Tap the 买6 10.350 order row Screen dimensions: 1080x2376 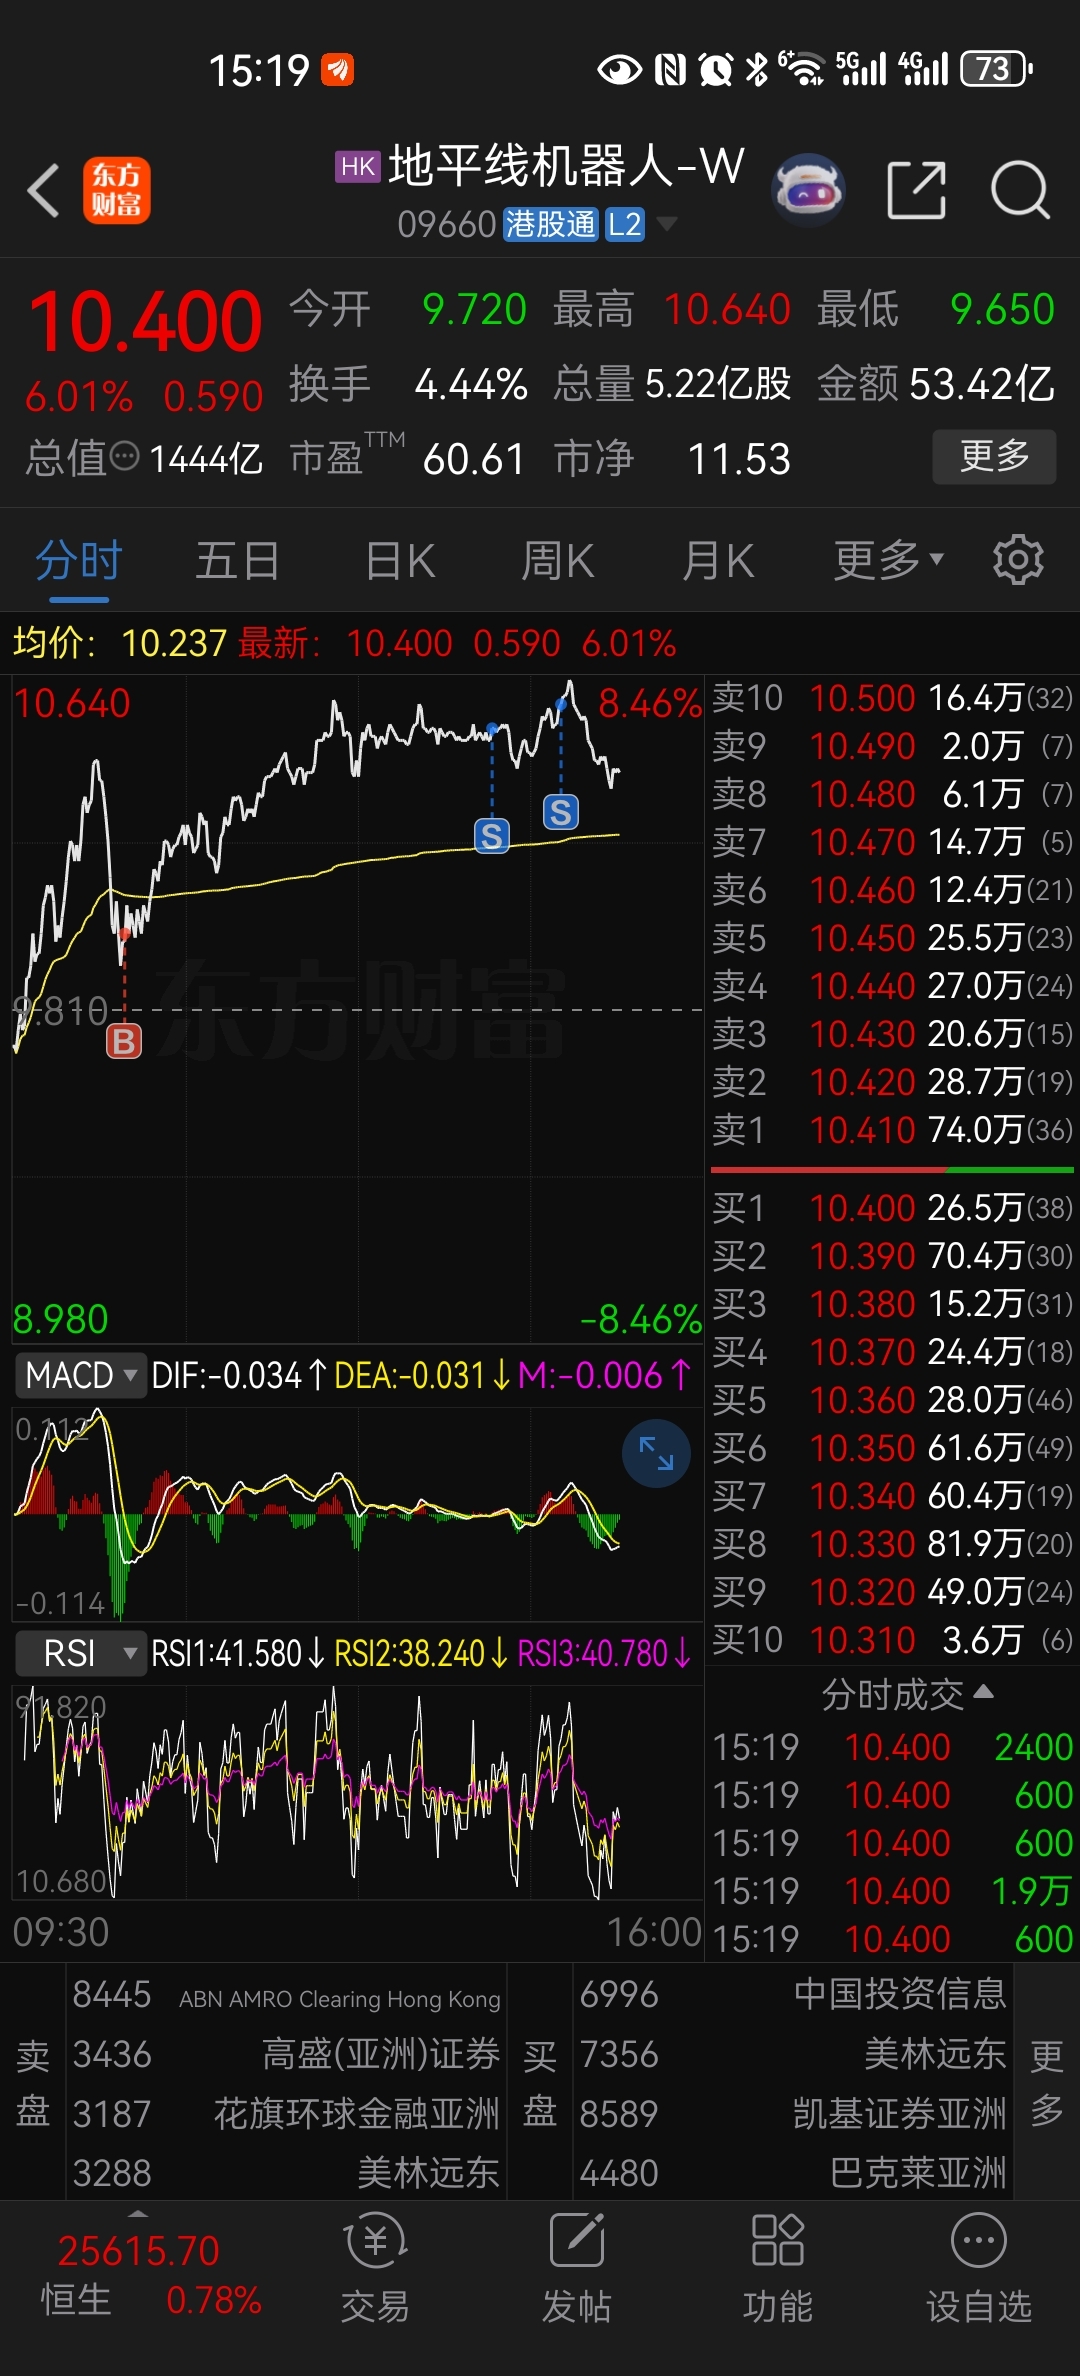coord(892,1448)
